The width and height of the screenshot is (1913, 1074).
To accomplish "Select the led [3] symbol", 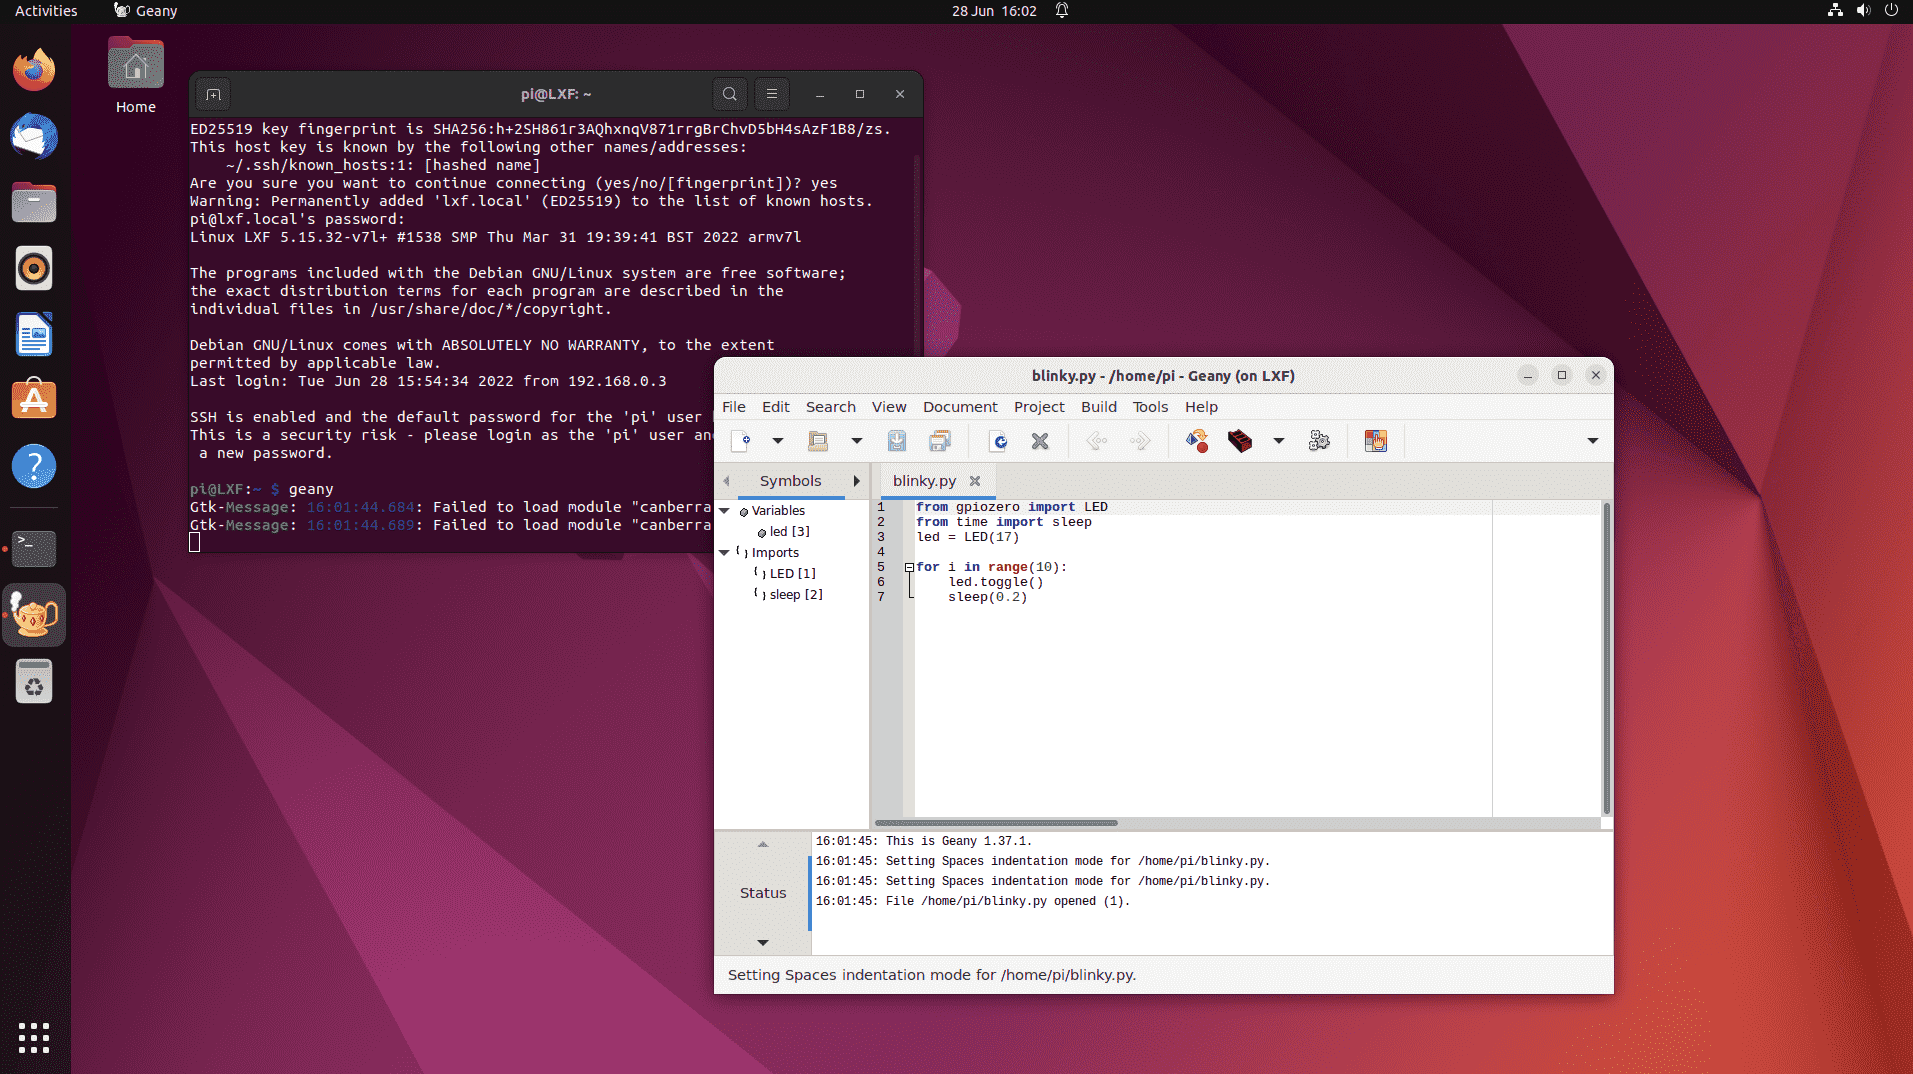I will click(x=789, y=532).
